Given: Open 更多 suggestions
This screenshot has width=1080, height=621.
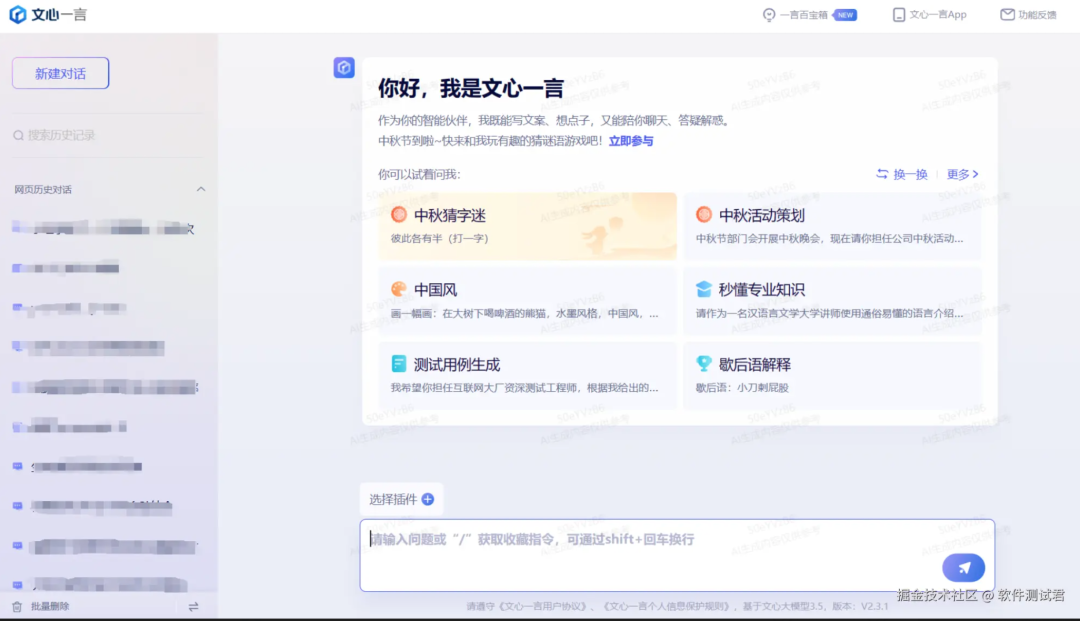Looking at the screenshot, I should tap(962, 174).
